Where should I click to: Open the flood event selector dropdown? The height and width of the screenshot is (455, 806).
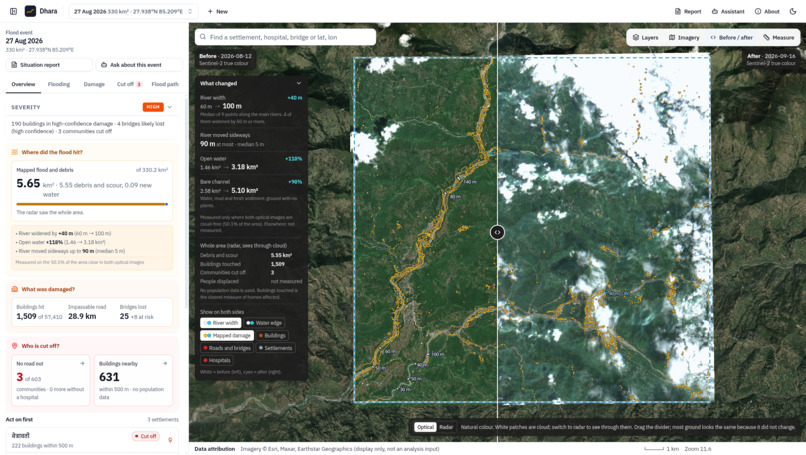[x=133, y=11]
